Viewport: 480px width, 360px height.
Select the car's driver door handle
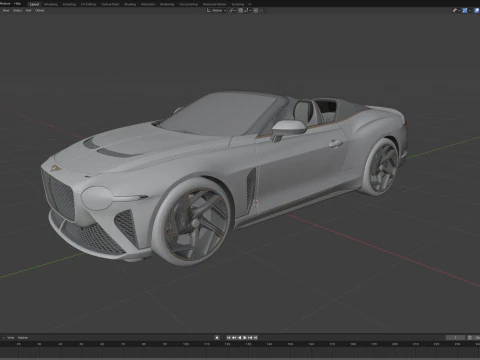335,144
